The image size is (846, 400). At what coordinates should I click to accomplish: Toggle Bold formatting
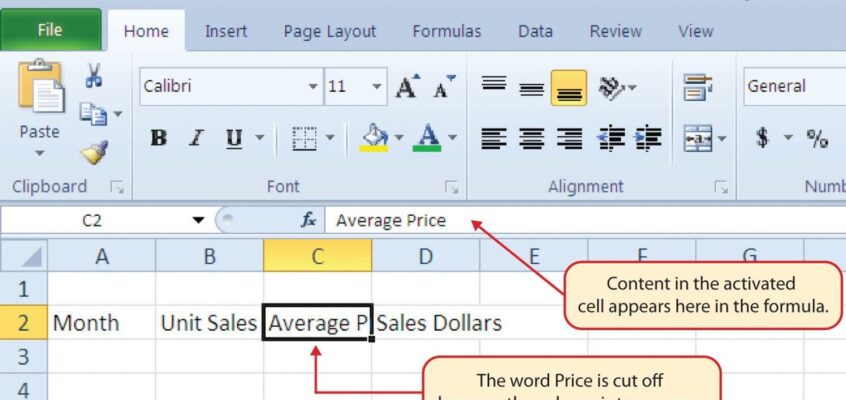point(158,138)
